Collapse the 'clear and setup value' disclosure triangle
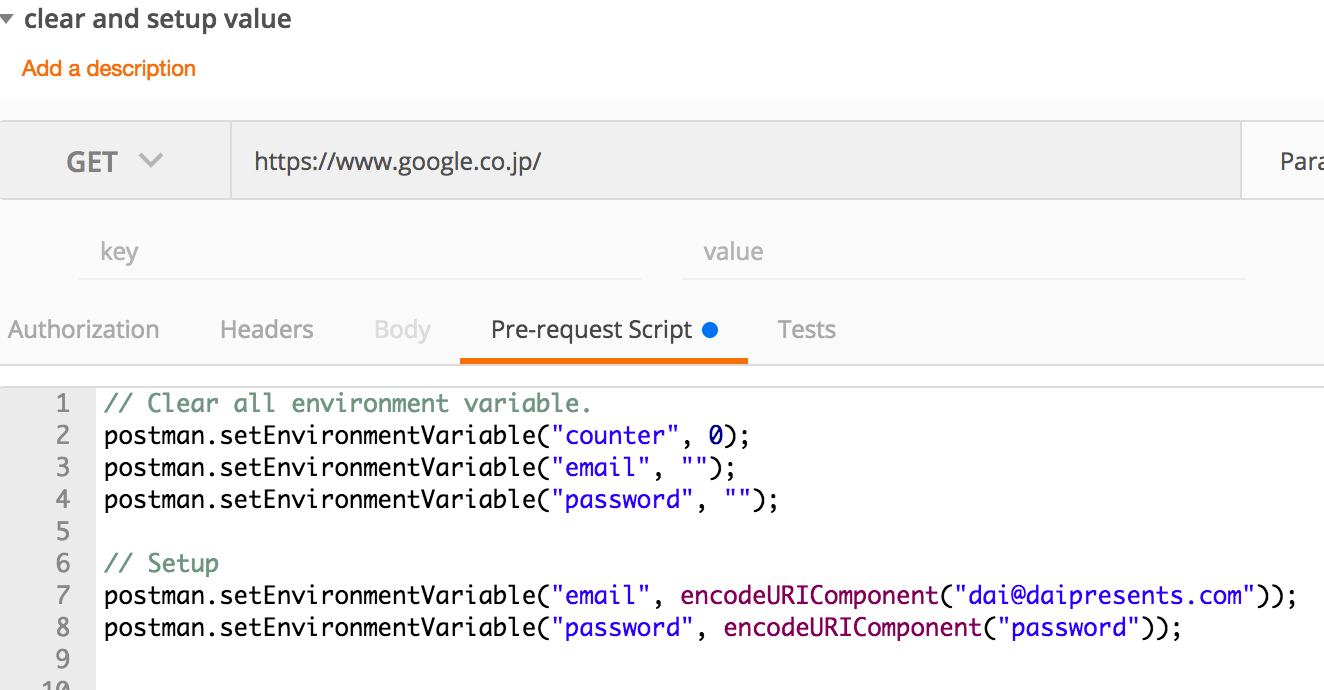The height and width of the screenshot is (690, 1324). point(7,19)
